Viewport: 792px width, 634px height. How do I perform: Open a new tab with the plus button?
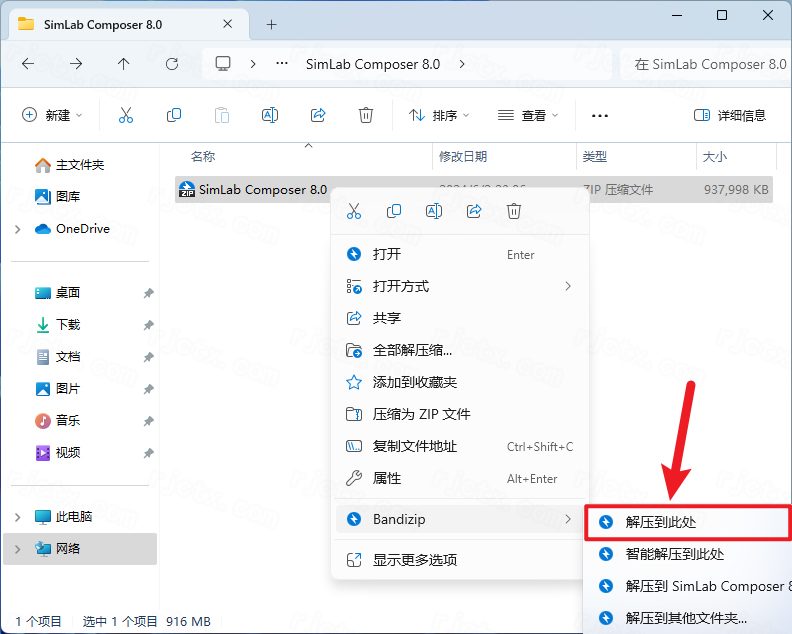pyautogui.click(x=272, y=24)
